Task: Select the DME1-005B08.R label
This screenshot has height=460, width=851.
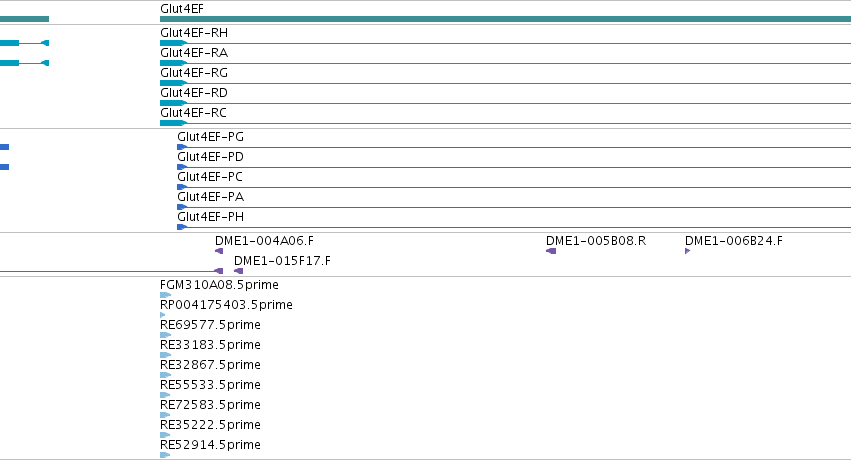Action: tap(596, 241)
